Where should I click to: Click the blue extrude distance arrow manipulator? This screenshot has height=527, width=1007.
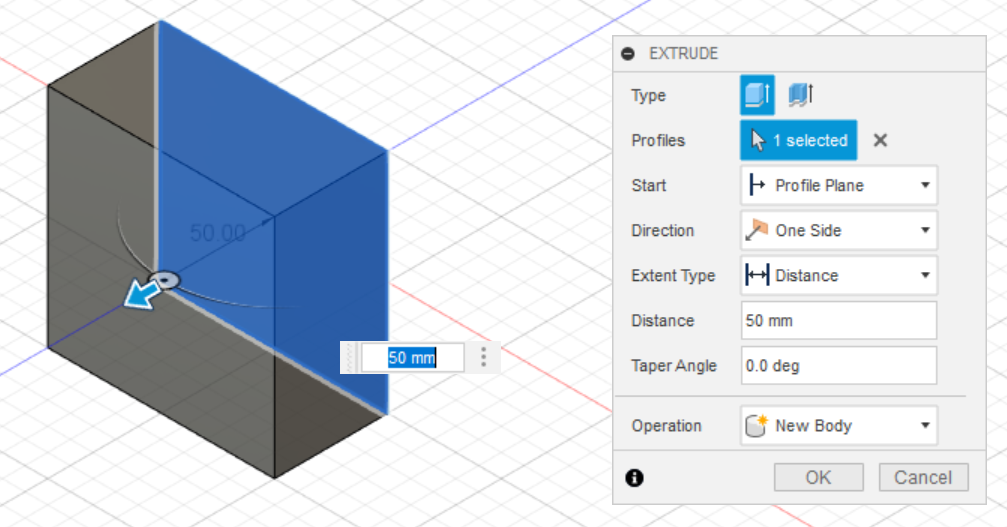click(x=142, y=297)
